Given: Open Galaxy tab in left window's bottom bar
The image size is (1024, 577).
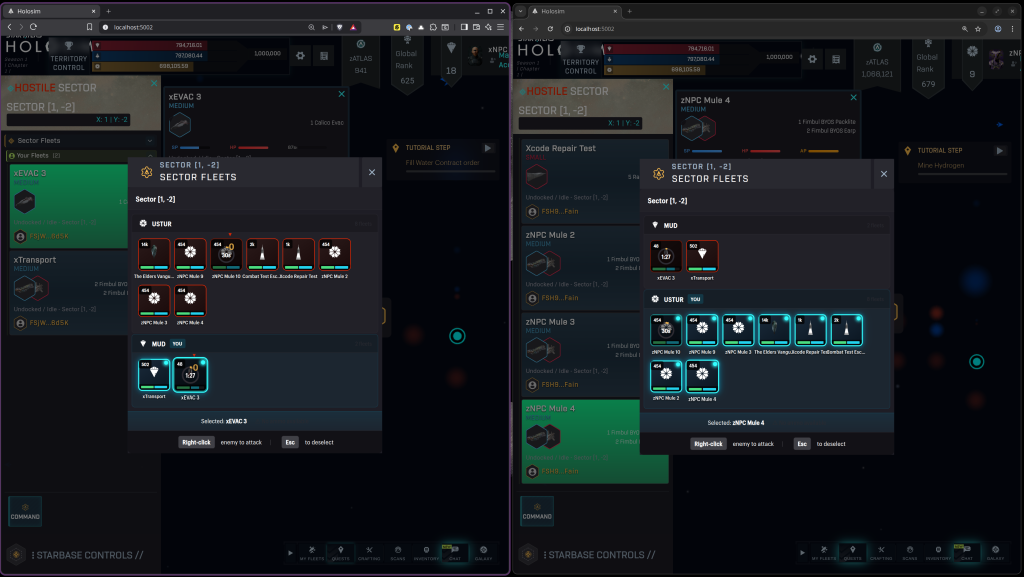Looking at the screenshot, I should pyautogui.click(x=484, y=553).
